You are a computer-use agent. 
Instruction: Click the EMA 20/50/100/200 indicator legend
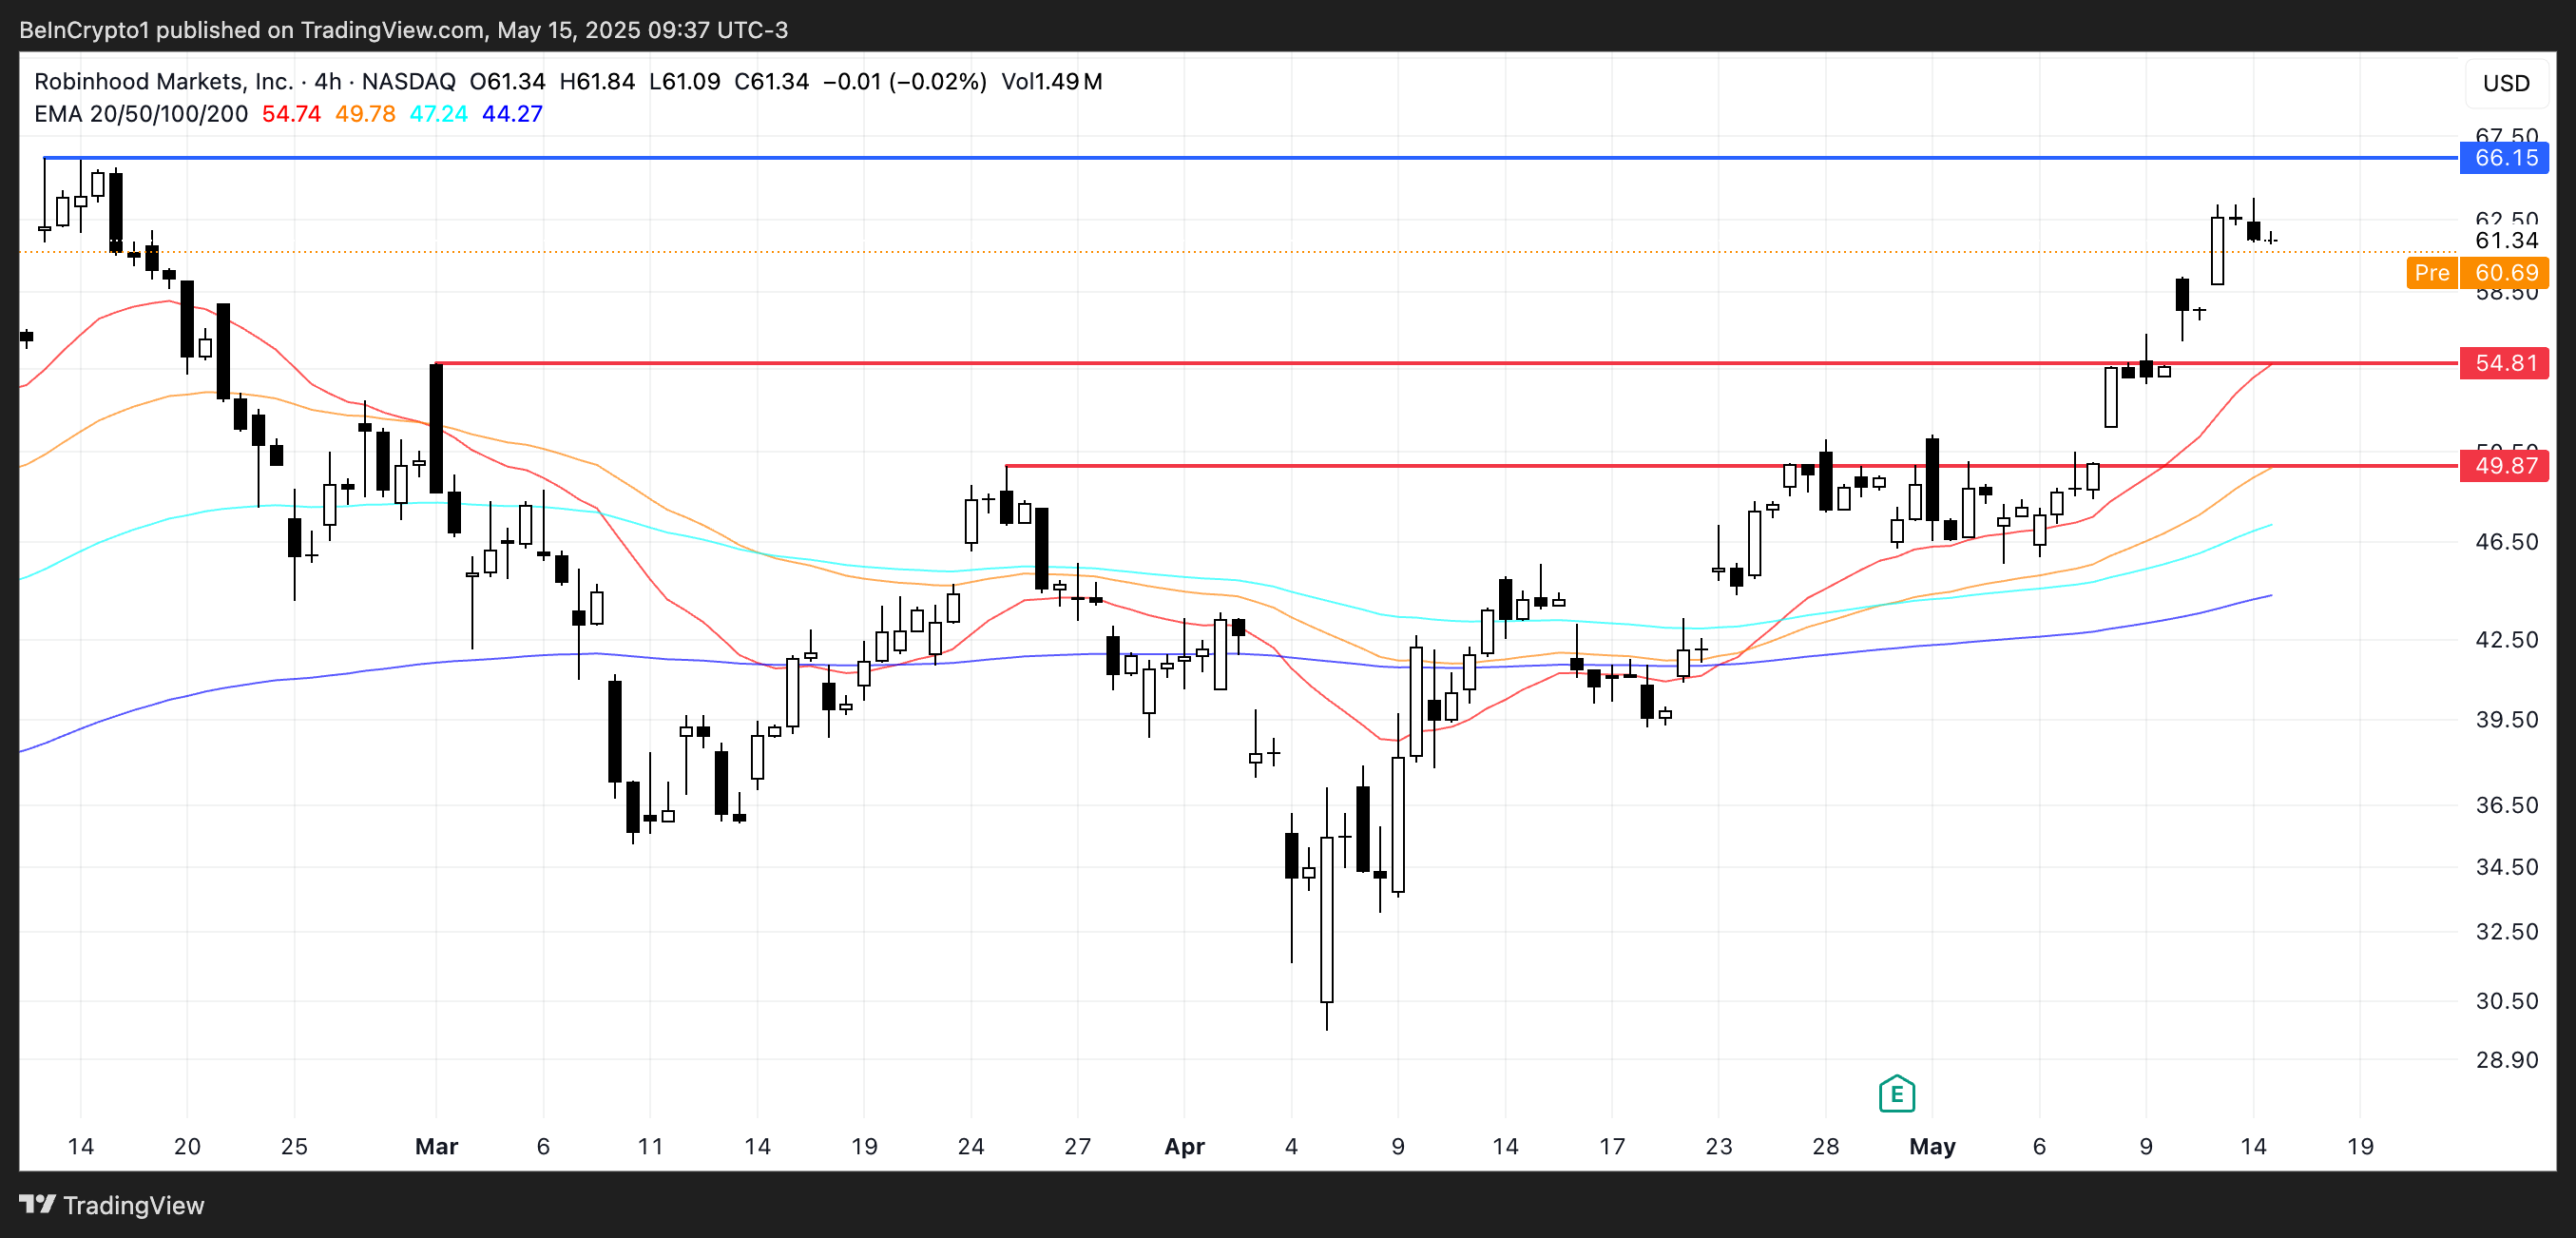point(141,114)
